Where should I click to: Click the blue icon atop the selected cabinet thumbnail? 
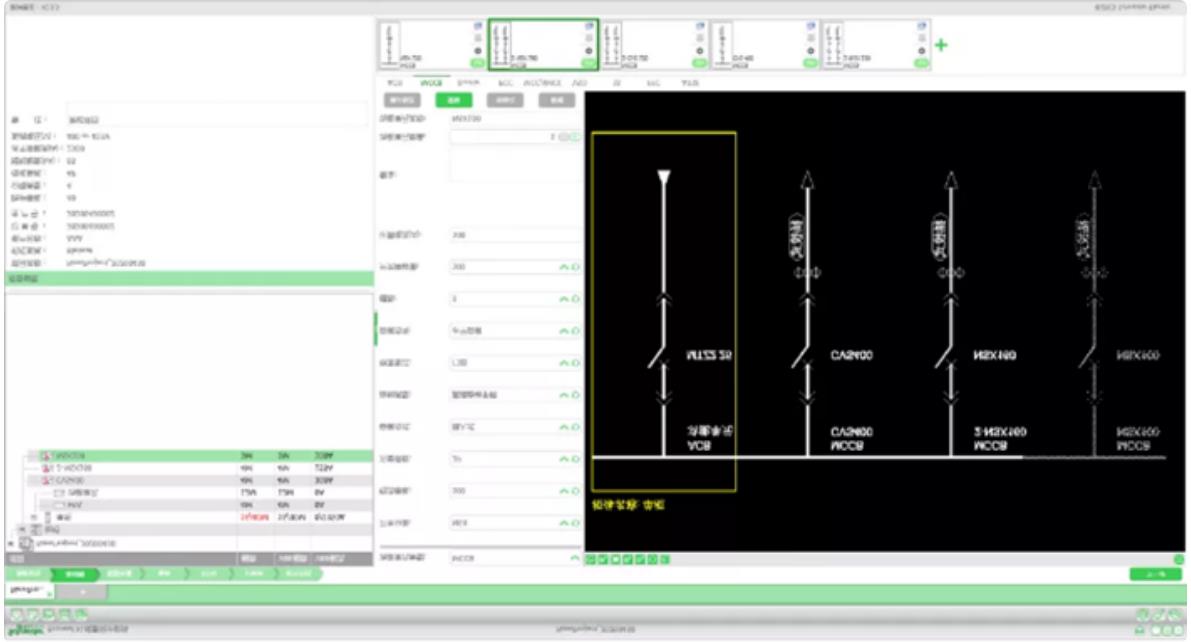[589, 24]
